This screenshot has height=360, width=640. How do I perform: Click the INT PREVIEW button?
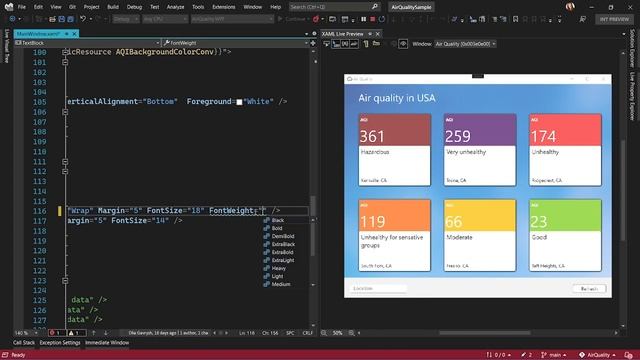(614, 19)
